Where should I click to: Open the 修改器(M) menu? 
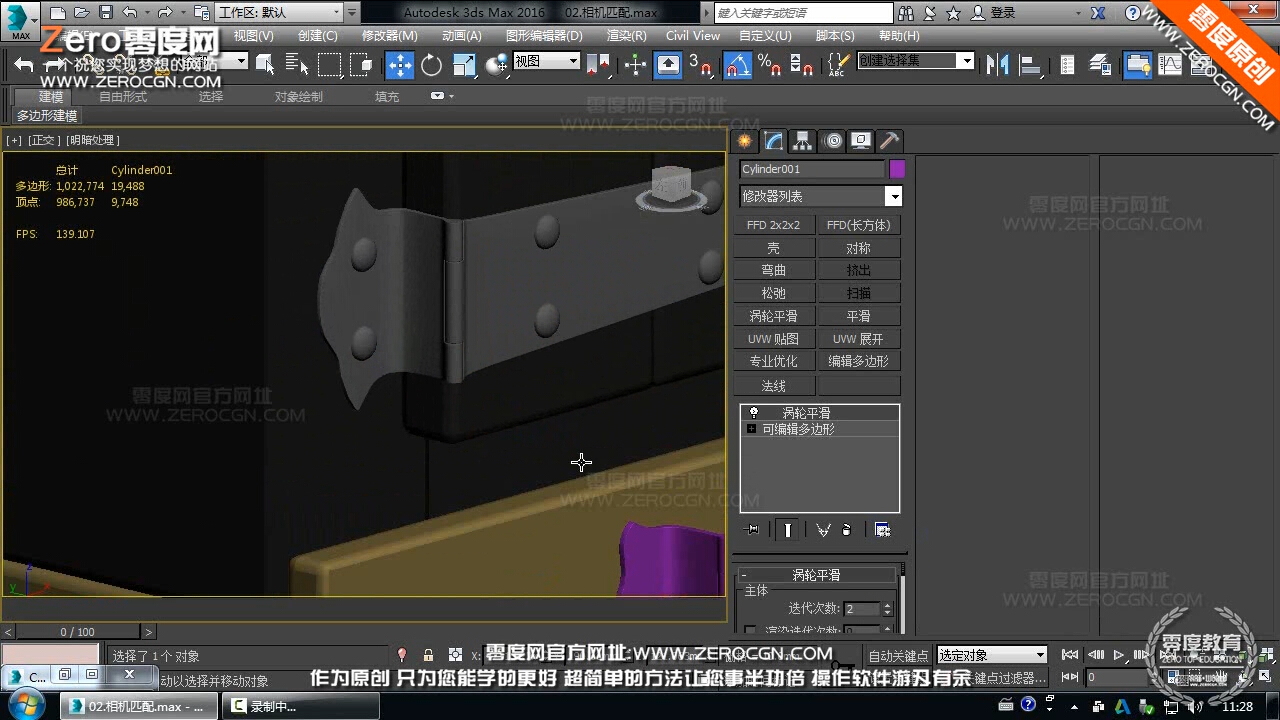point(389,35)
